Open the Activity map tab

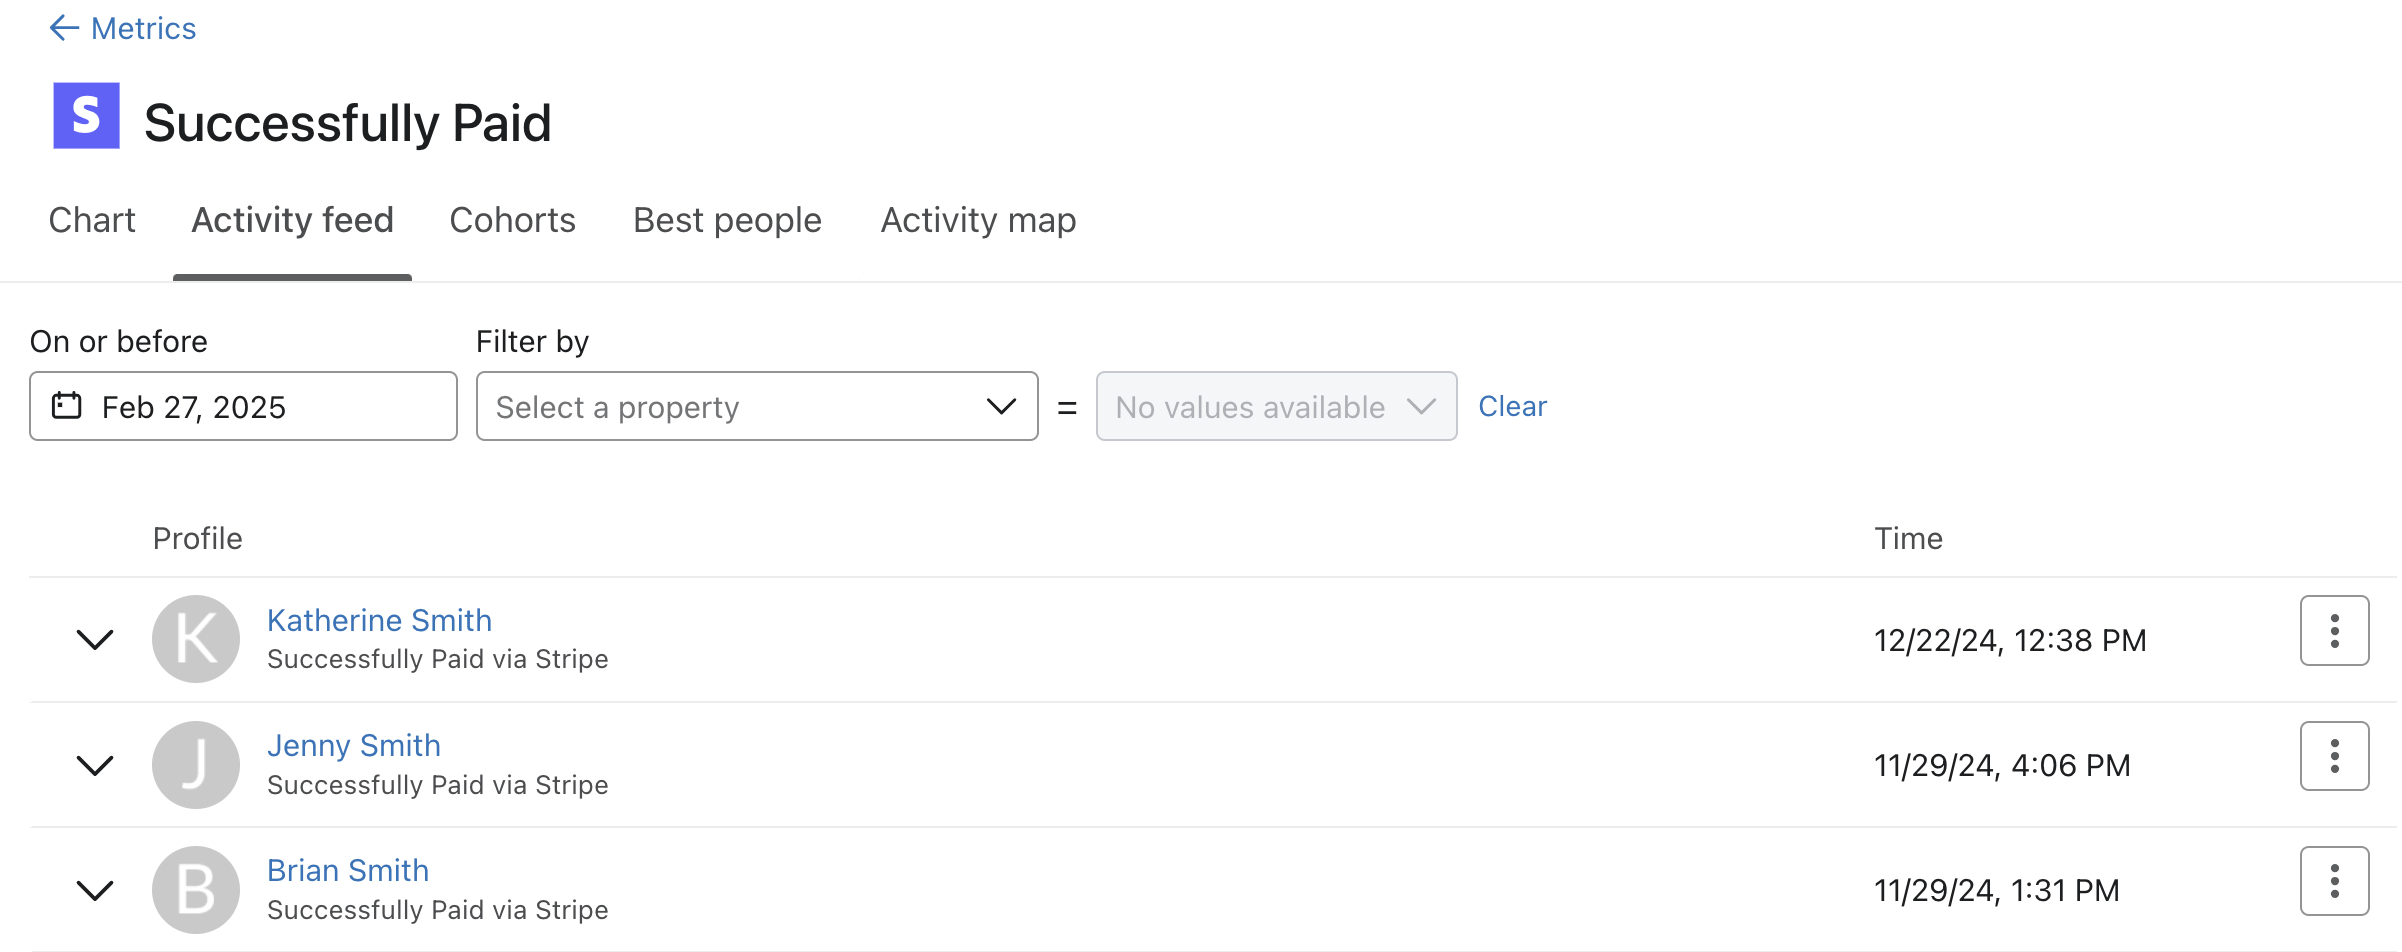tap(977, 220)
